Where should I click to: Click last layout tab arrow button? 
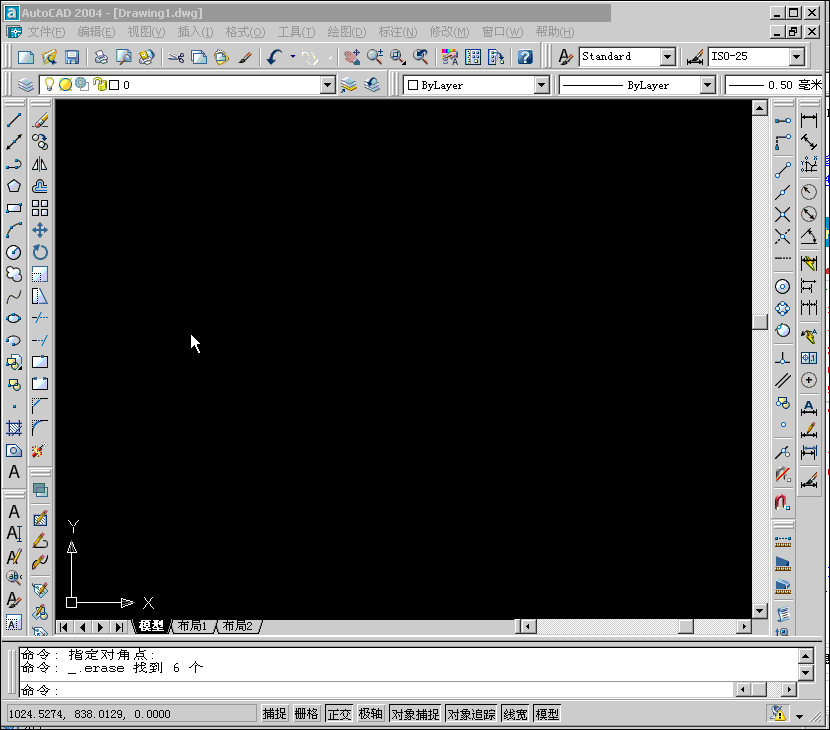tap(119, 627)
